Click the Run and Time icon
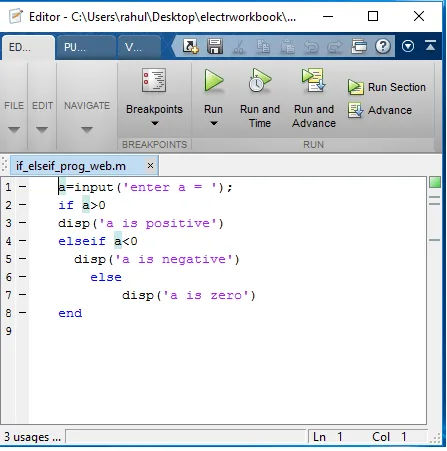This screenshot has height=451, width=447. [x=260, y=80]
